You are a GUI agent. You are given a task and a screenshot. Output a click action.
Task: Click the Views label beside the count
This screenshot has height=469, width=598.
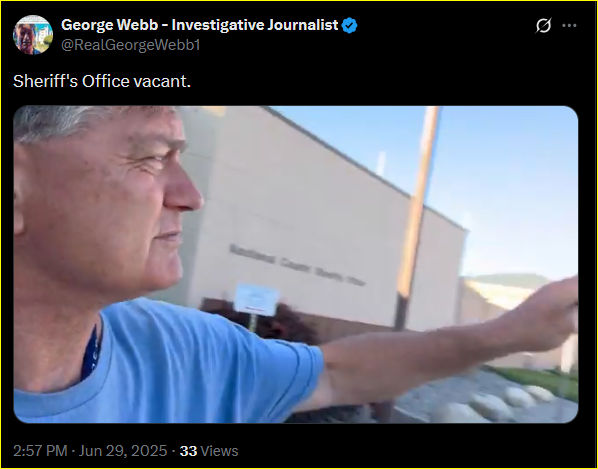coord(219,451)
